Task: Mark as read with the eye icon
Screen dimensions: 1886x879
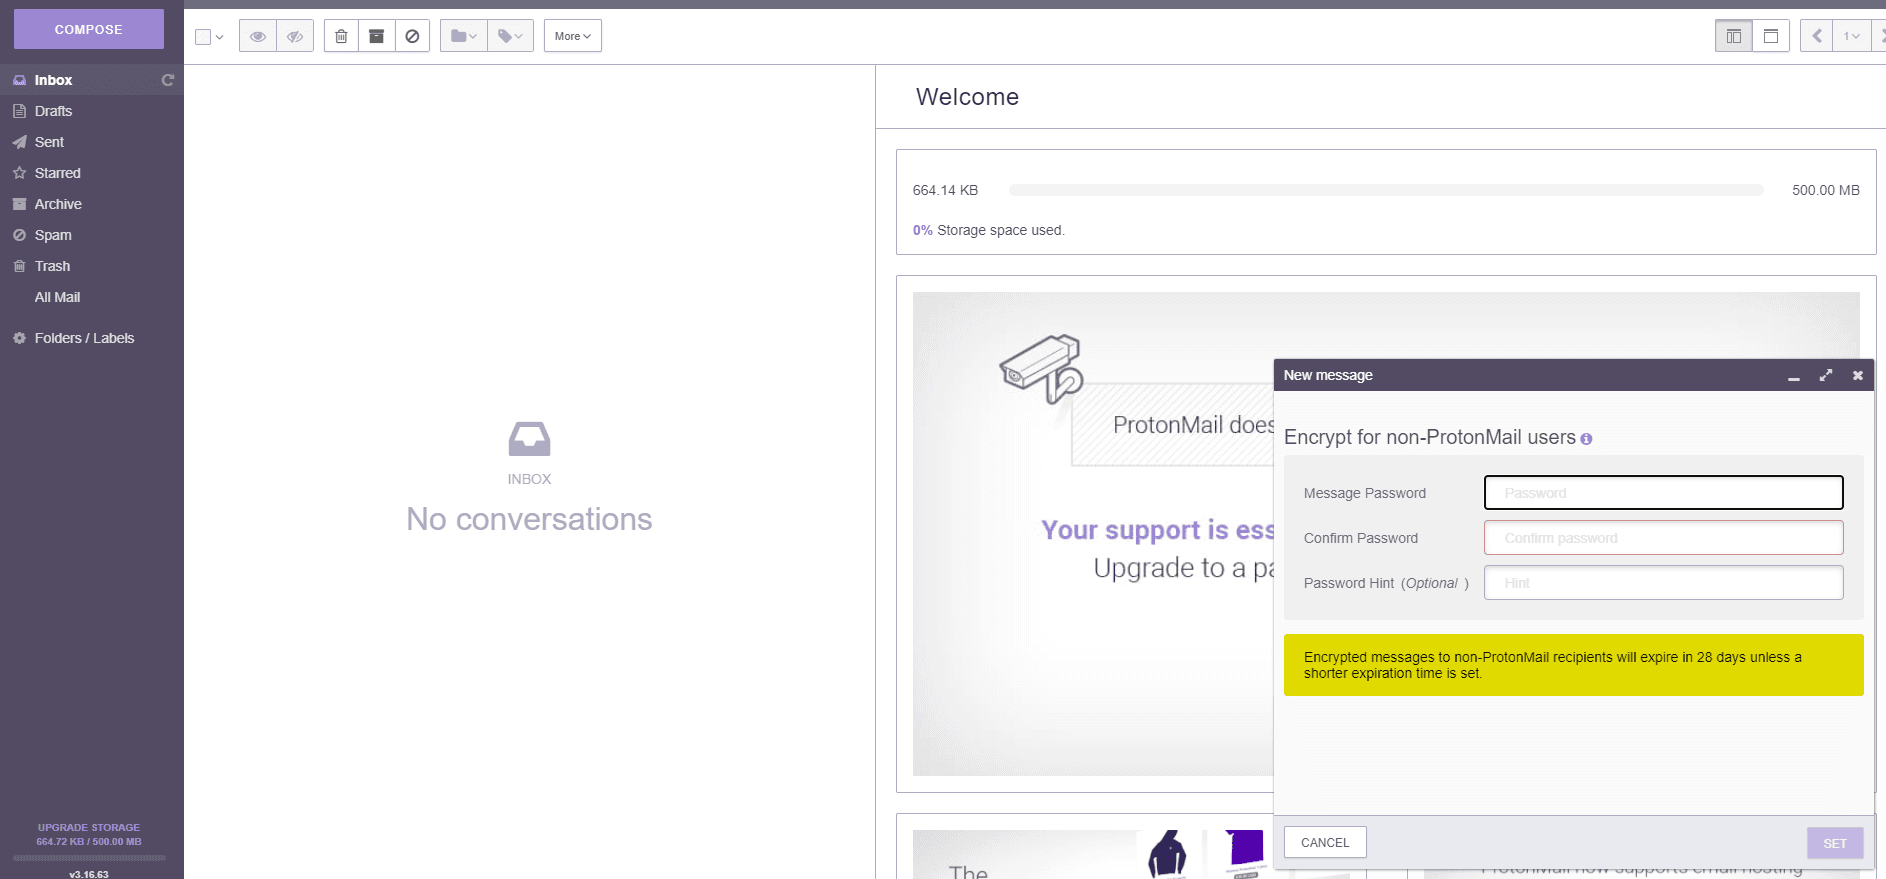Action: point(258,36)
